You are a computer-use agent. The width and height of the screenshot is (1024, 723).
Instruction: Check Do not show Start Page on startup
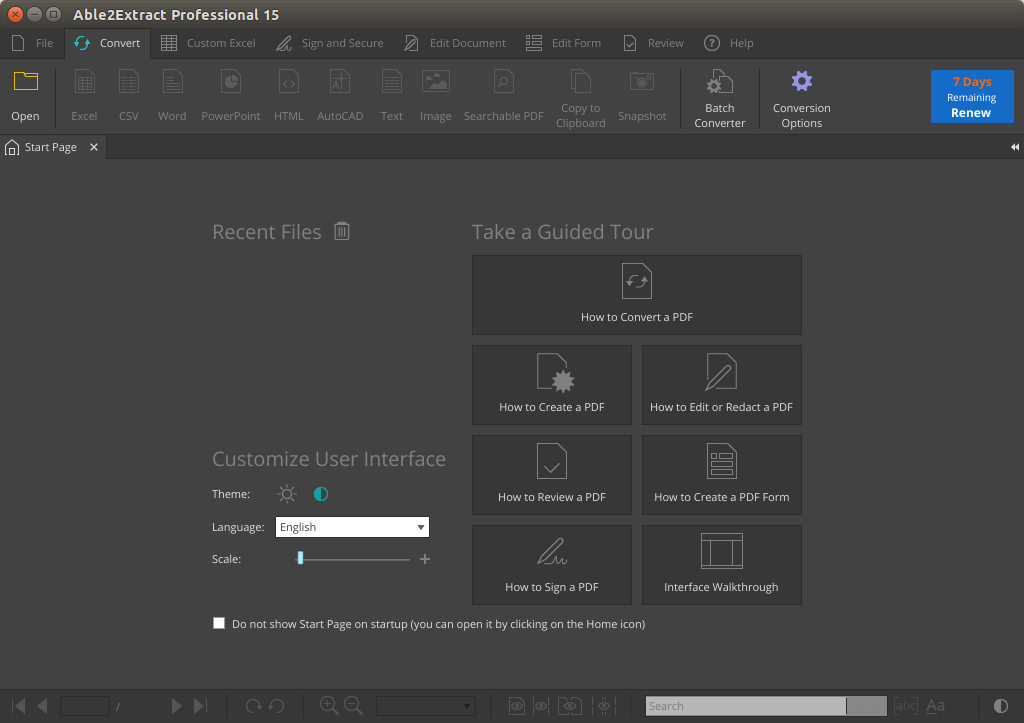coord(219,623)
